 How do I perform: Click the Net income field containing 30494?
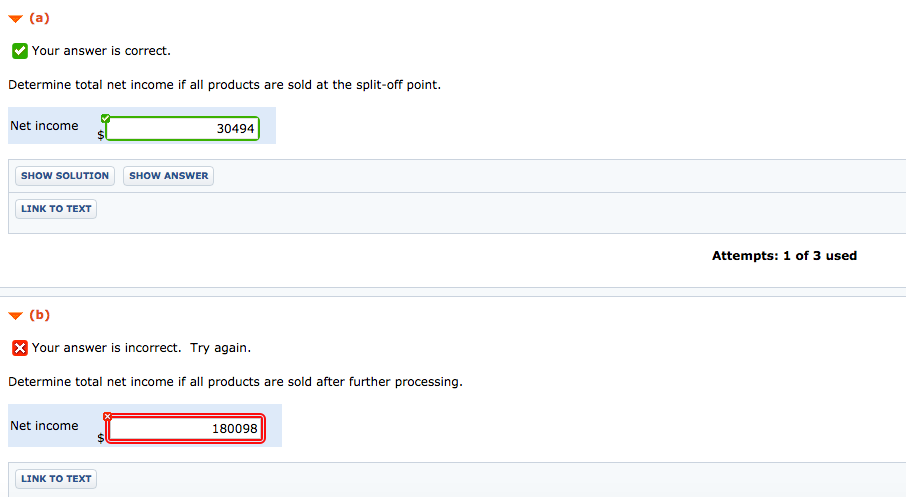(183, 128)
